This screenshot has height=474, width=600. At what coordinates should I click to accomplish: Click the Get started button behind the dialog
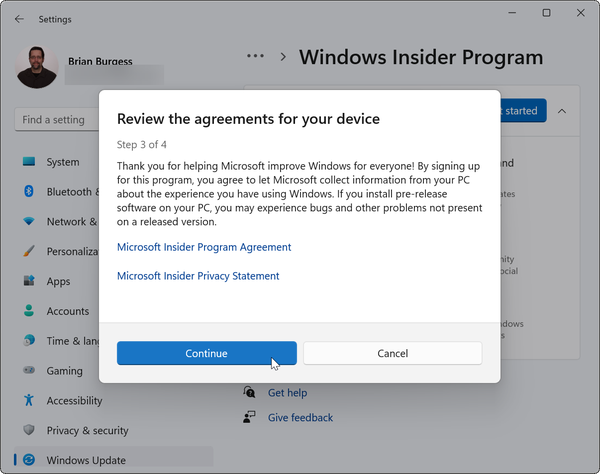(x=523, y=111)
